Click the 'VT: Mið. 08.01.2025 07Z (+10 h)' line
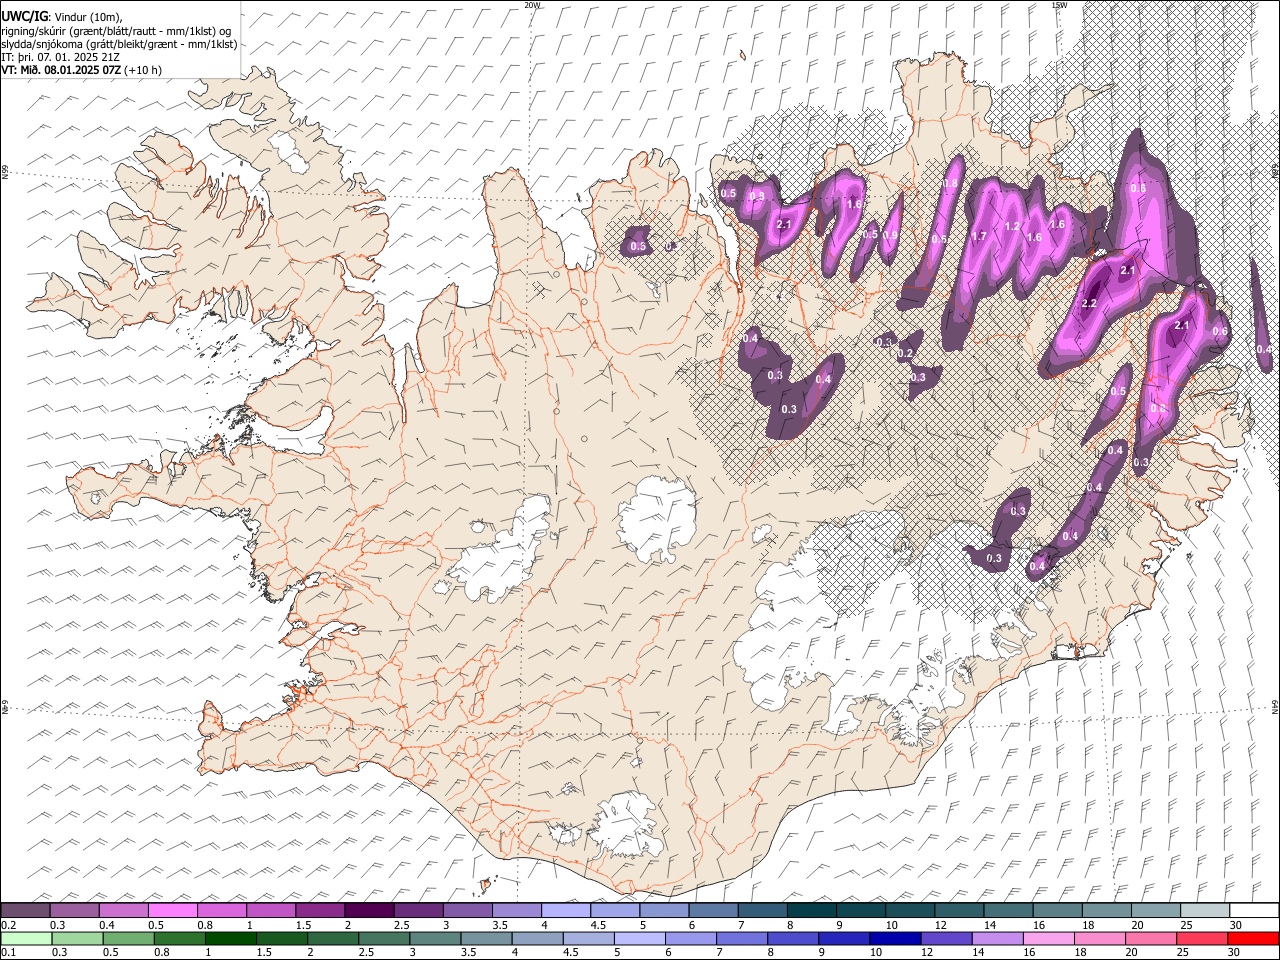Image resolution: width=1280 pixels, height=960 pixels. tap(81, 70)
